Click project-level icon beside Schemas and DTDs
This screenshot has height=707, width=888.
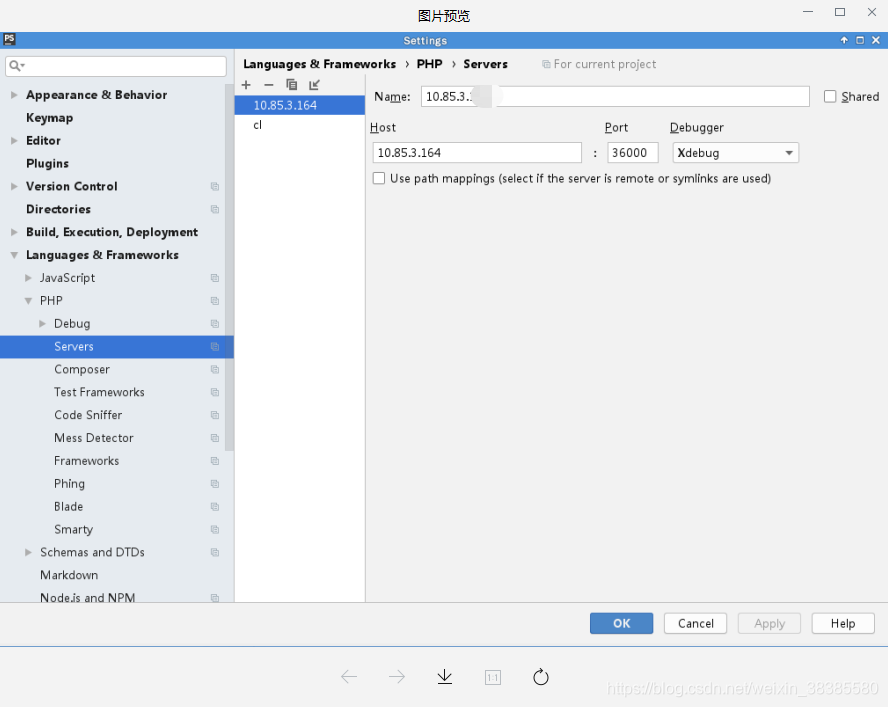pos(215,552)
